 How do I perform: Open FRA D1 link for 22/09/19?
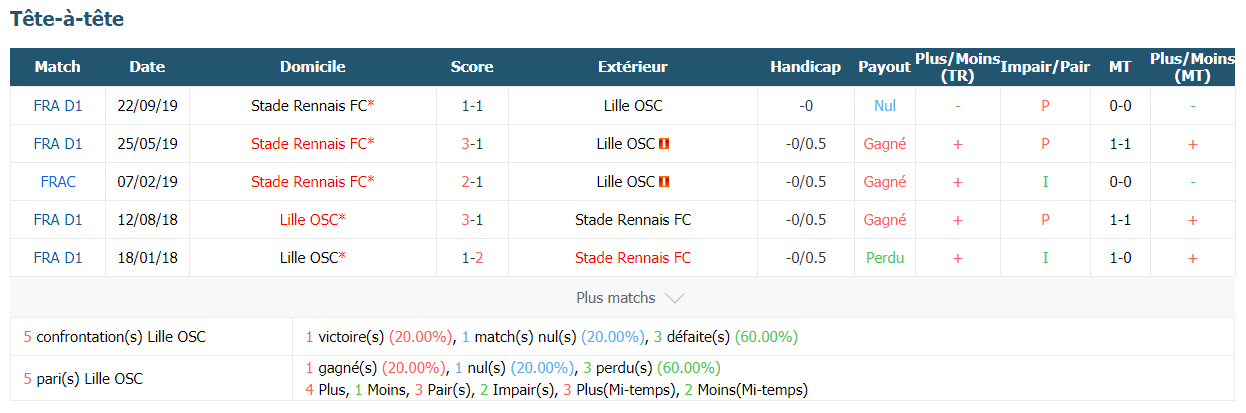(x=58, y=106)
